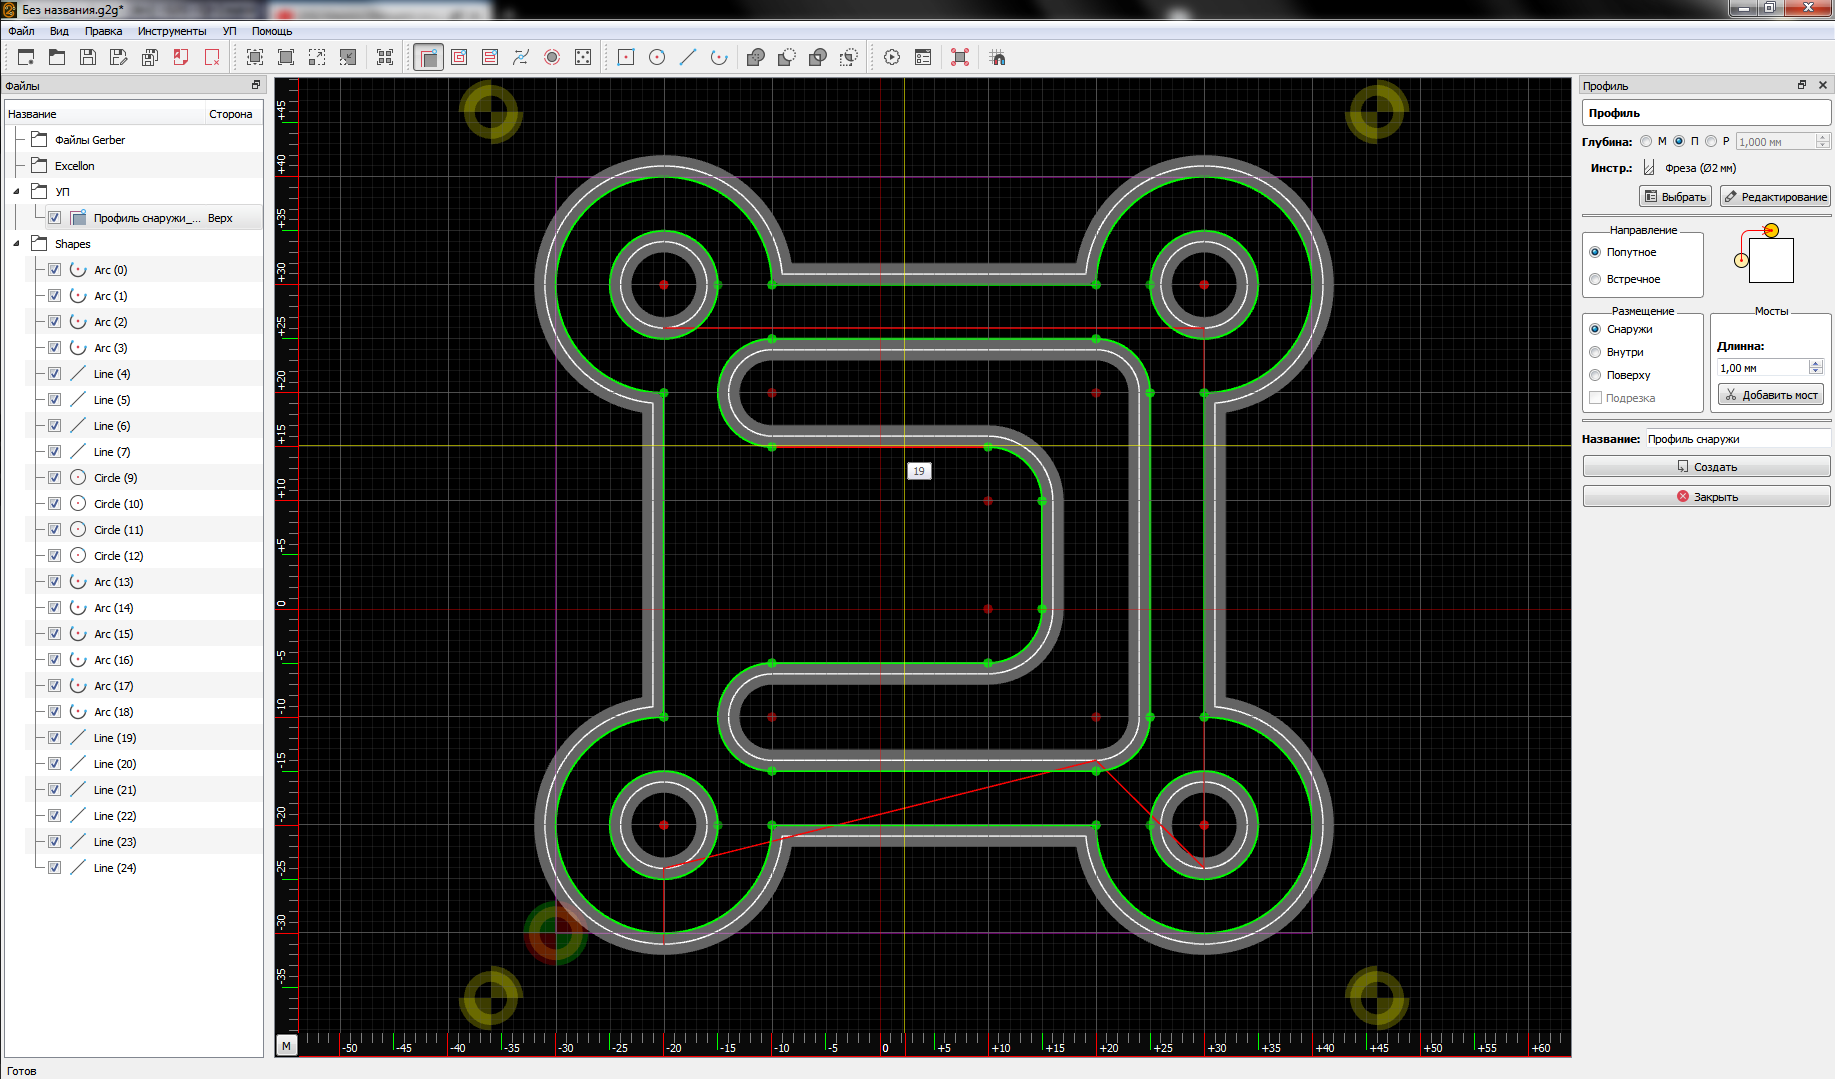Collapse the Shapes tree node
Image resolution: width=1835 pixels, height=1079 pixels.
tap(16, 244)
